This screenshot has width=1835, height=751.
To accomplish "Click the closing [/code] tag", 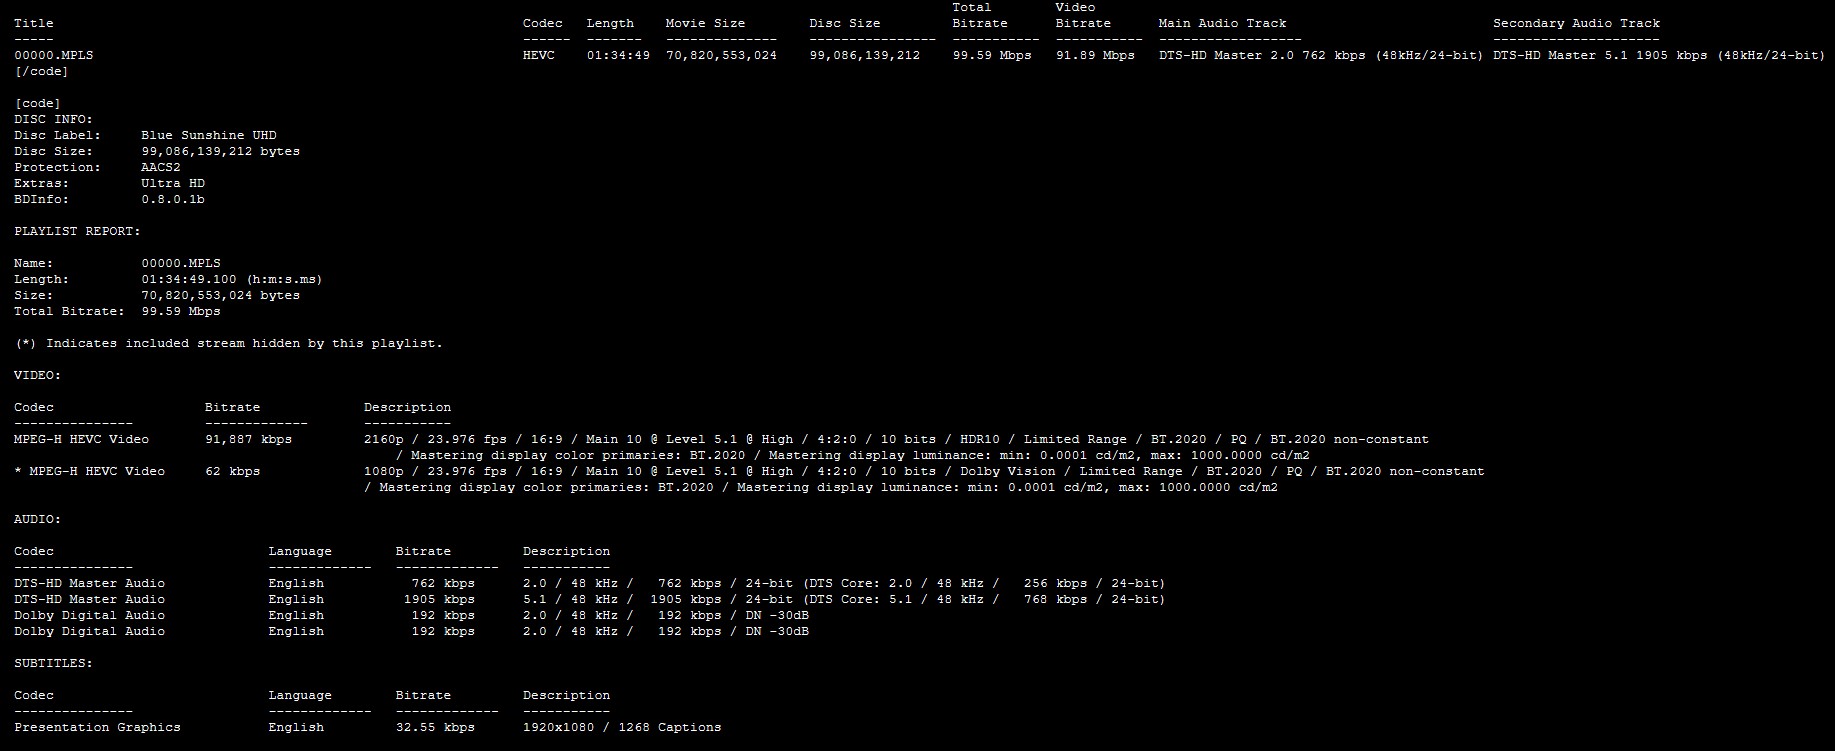I will [41, 71].
